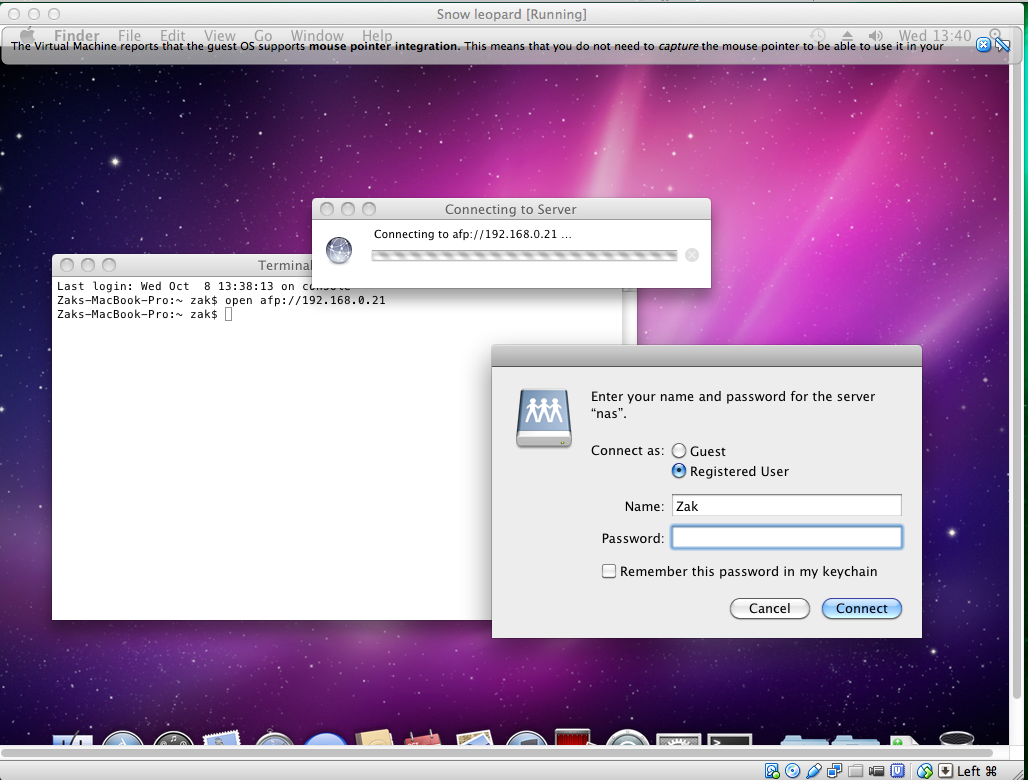Open the volume menu bar icon
Viewport: 1028px width, 780px height.
[875, 35]
